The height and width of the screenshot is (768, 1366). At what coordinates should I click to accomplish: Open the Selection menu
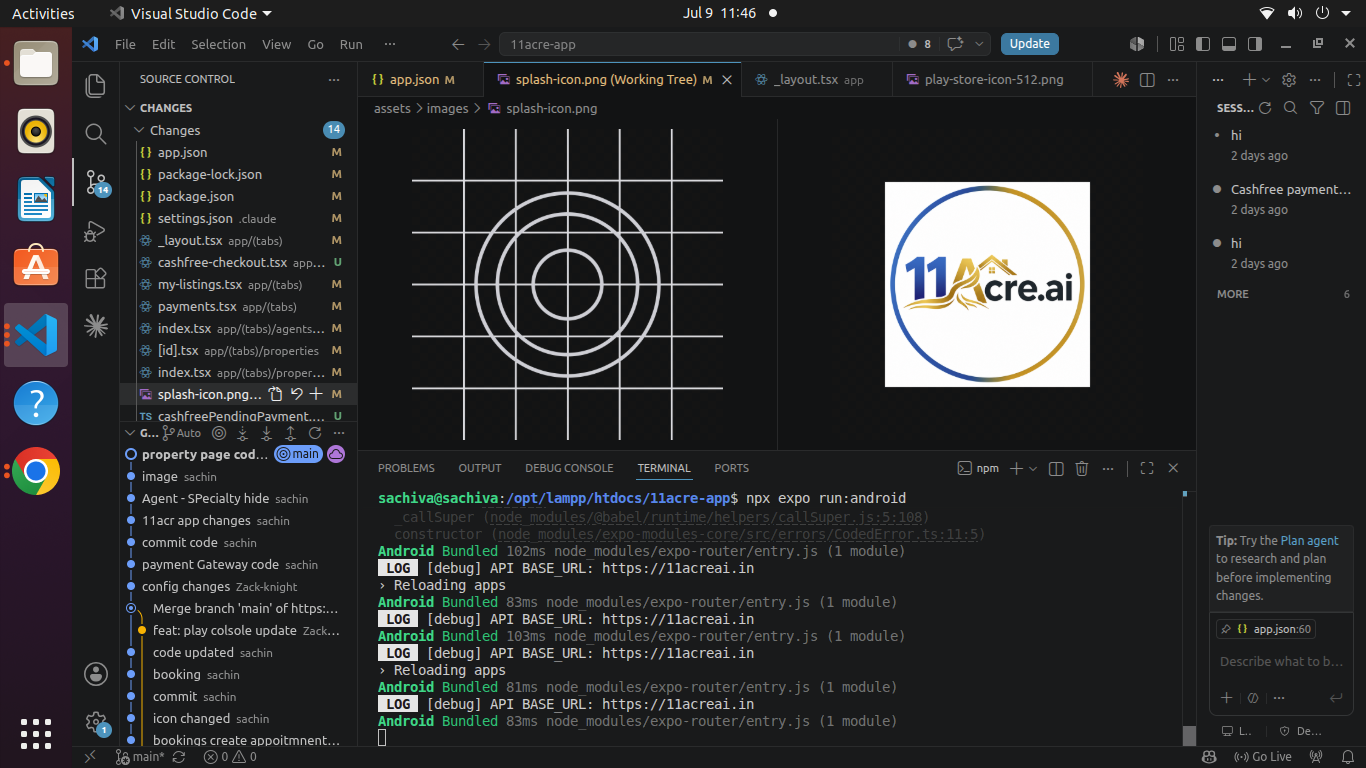click(218, 44)
